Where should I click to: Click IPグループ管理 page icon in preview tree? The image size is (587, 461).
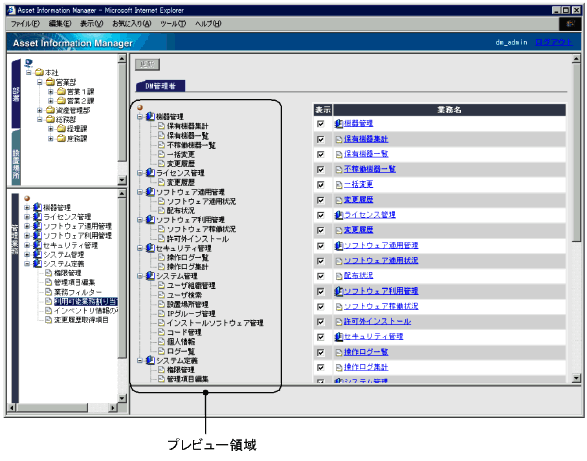[161, 313]
